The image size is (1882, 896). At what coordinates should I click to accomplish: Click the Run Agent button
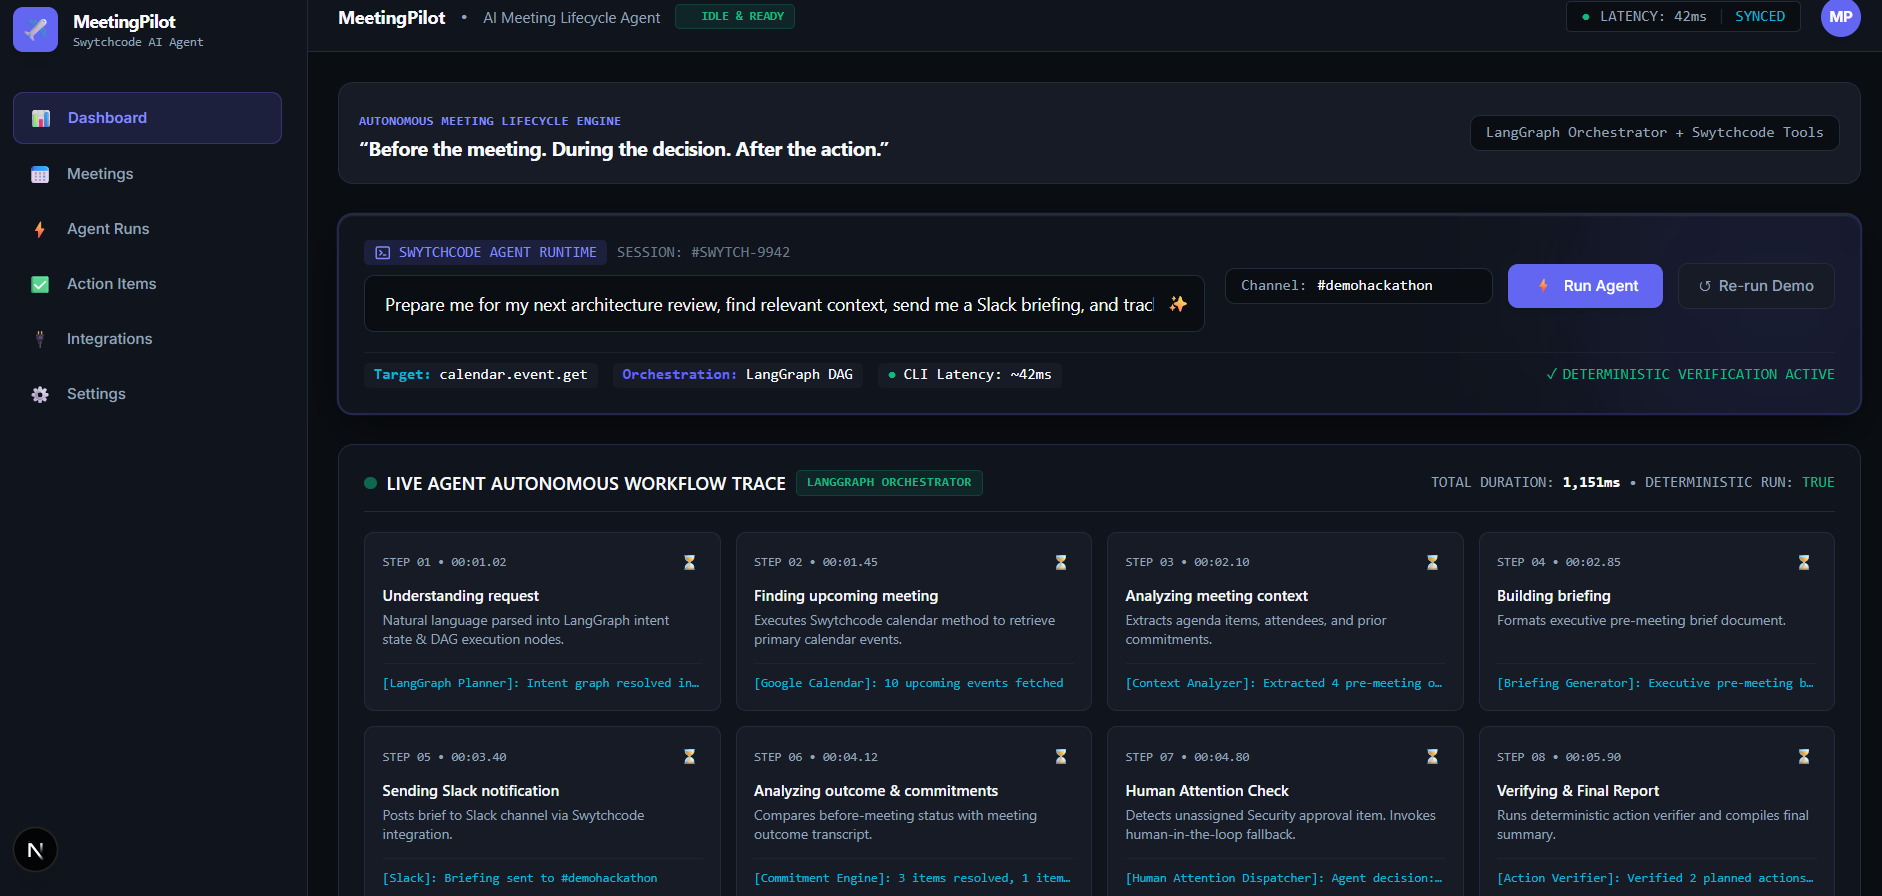coord(1585,286)
